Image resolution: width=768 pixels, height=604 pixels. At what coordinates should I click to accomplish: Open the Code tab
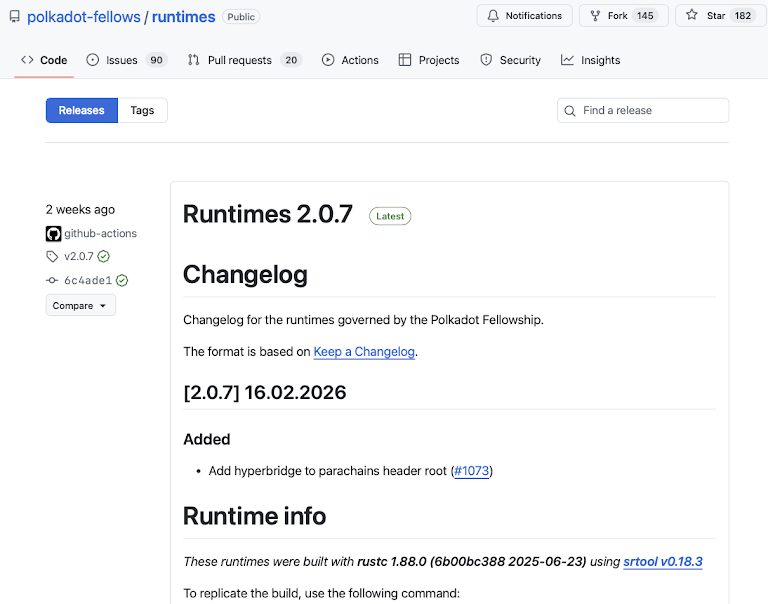click(44, 60)
